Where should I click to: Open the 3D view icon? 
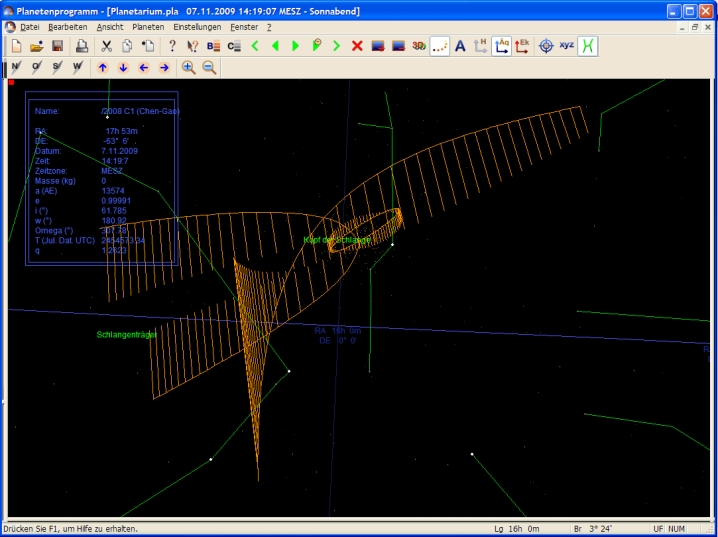click(419, 46)
